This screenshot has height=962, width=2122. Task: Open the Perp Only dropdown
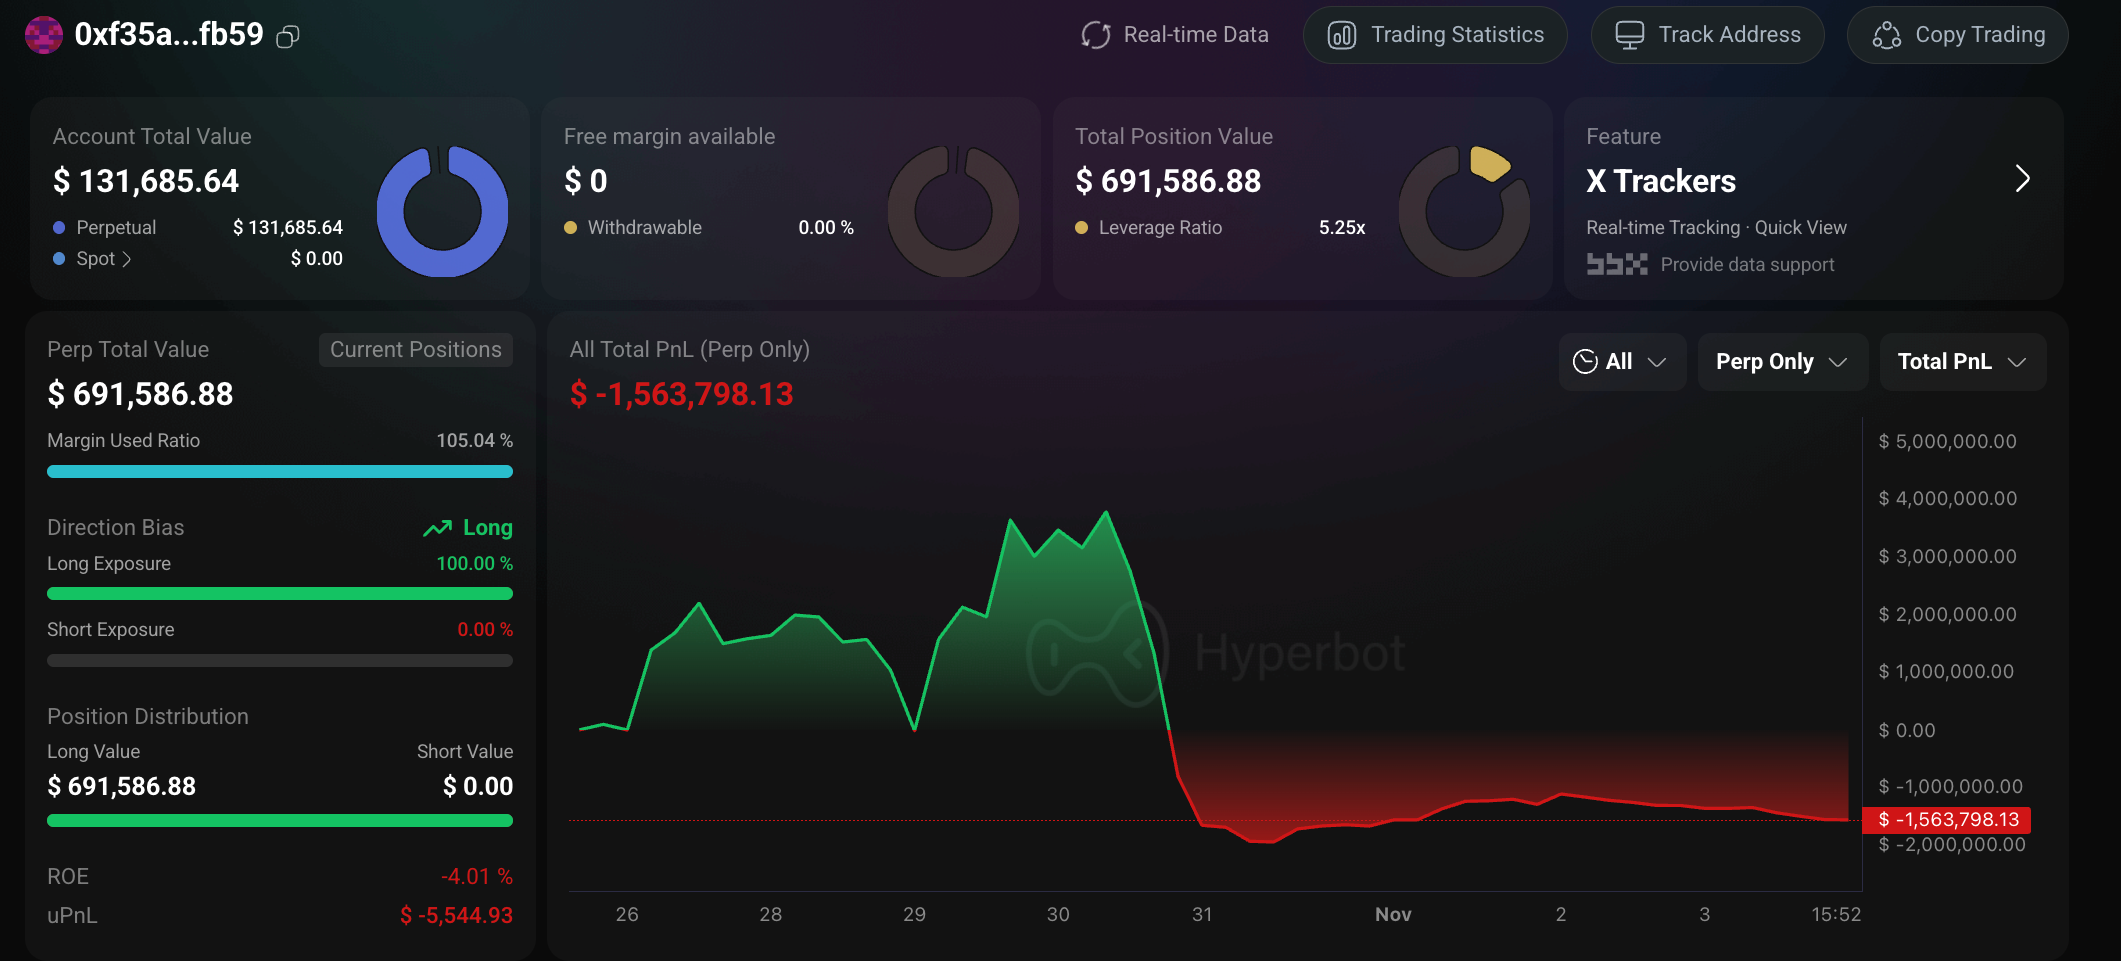point(1782,361)
